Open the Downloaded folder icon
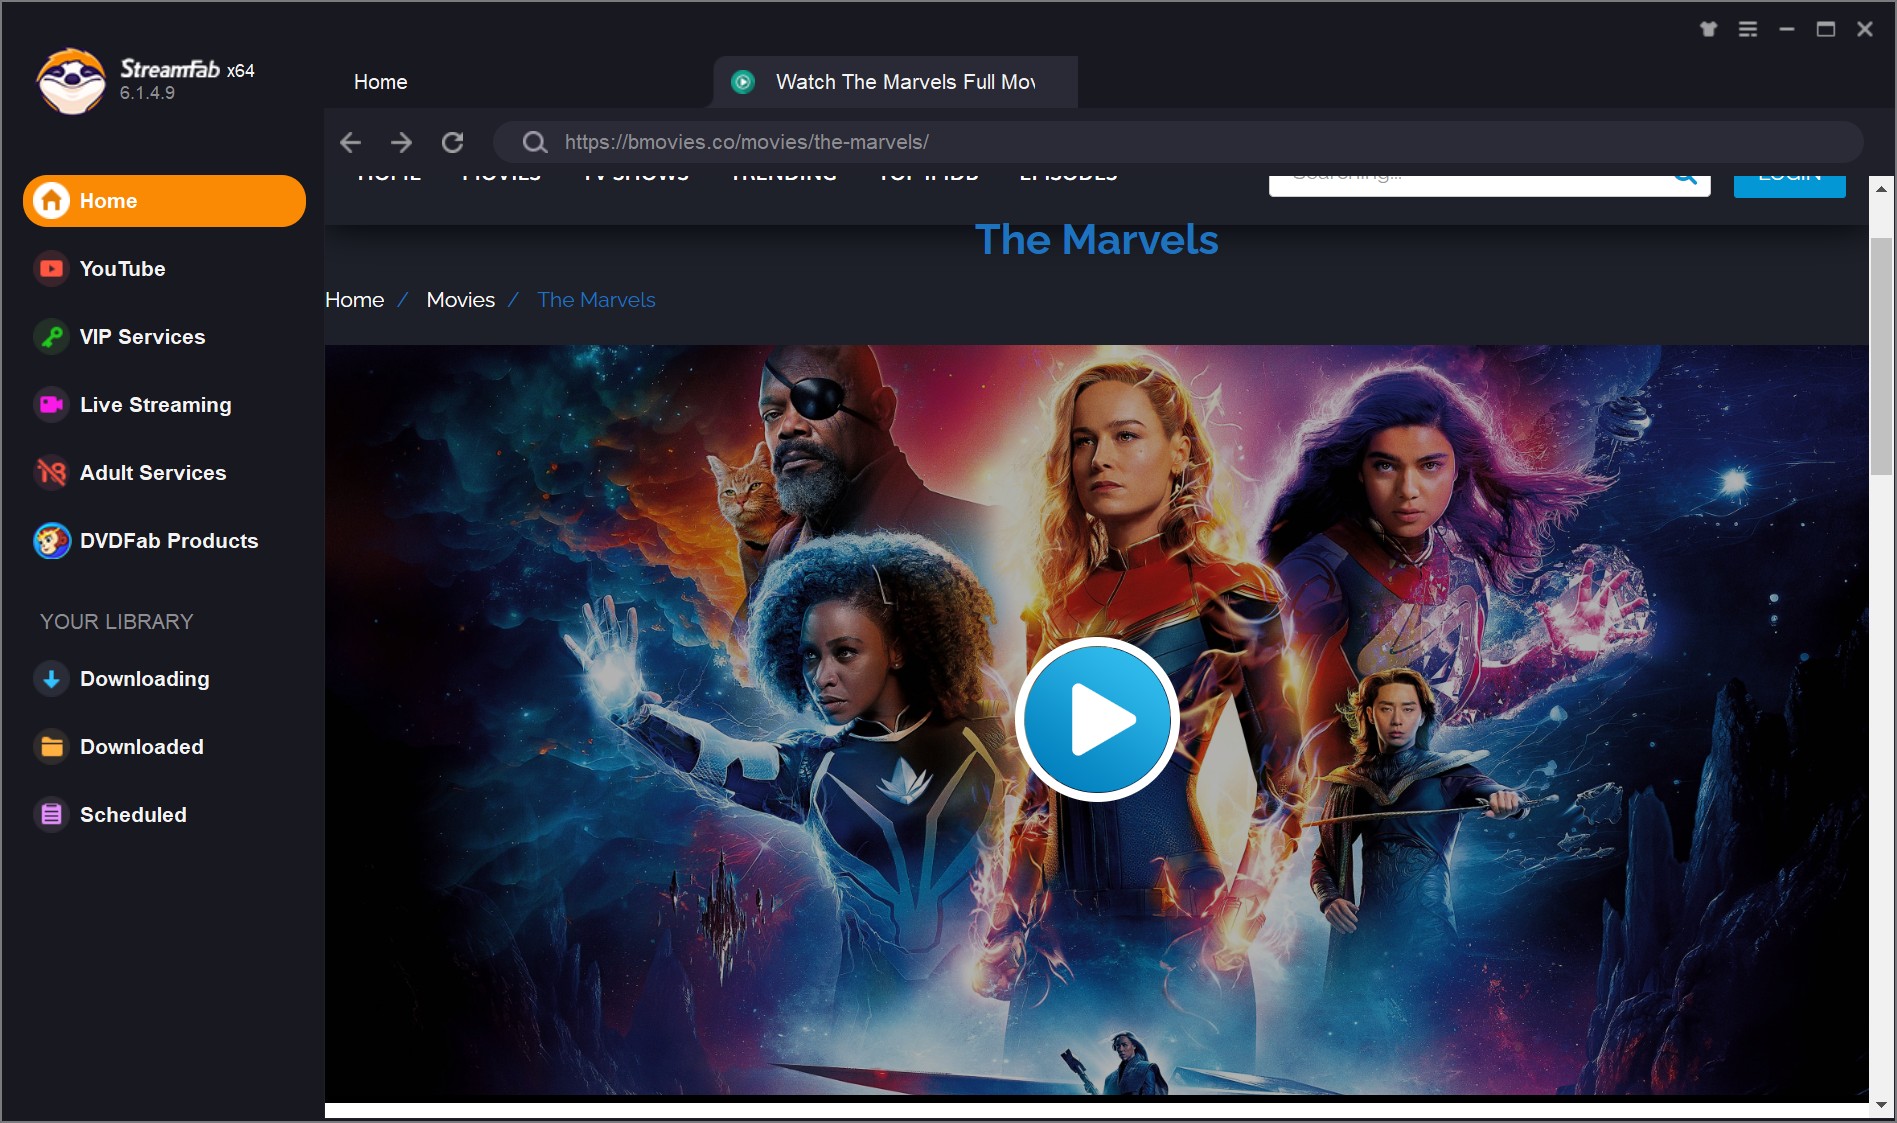This screenshot has height=1123, width=1897. pyautogui.click(x=51, y=747)
